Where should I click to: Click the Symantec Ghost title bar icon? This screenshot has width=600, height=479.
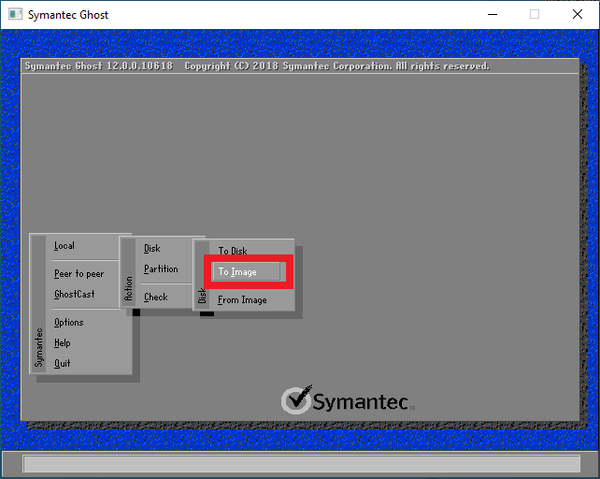point(15,15)
